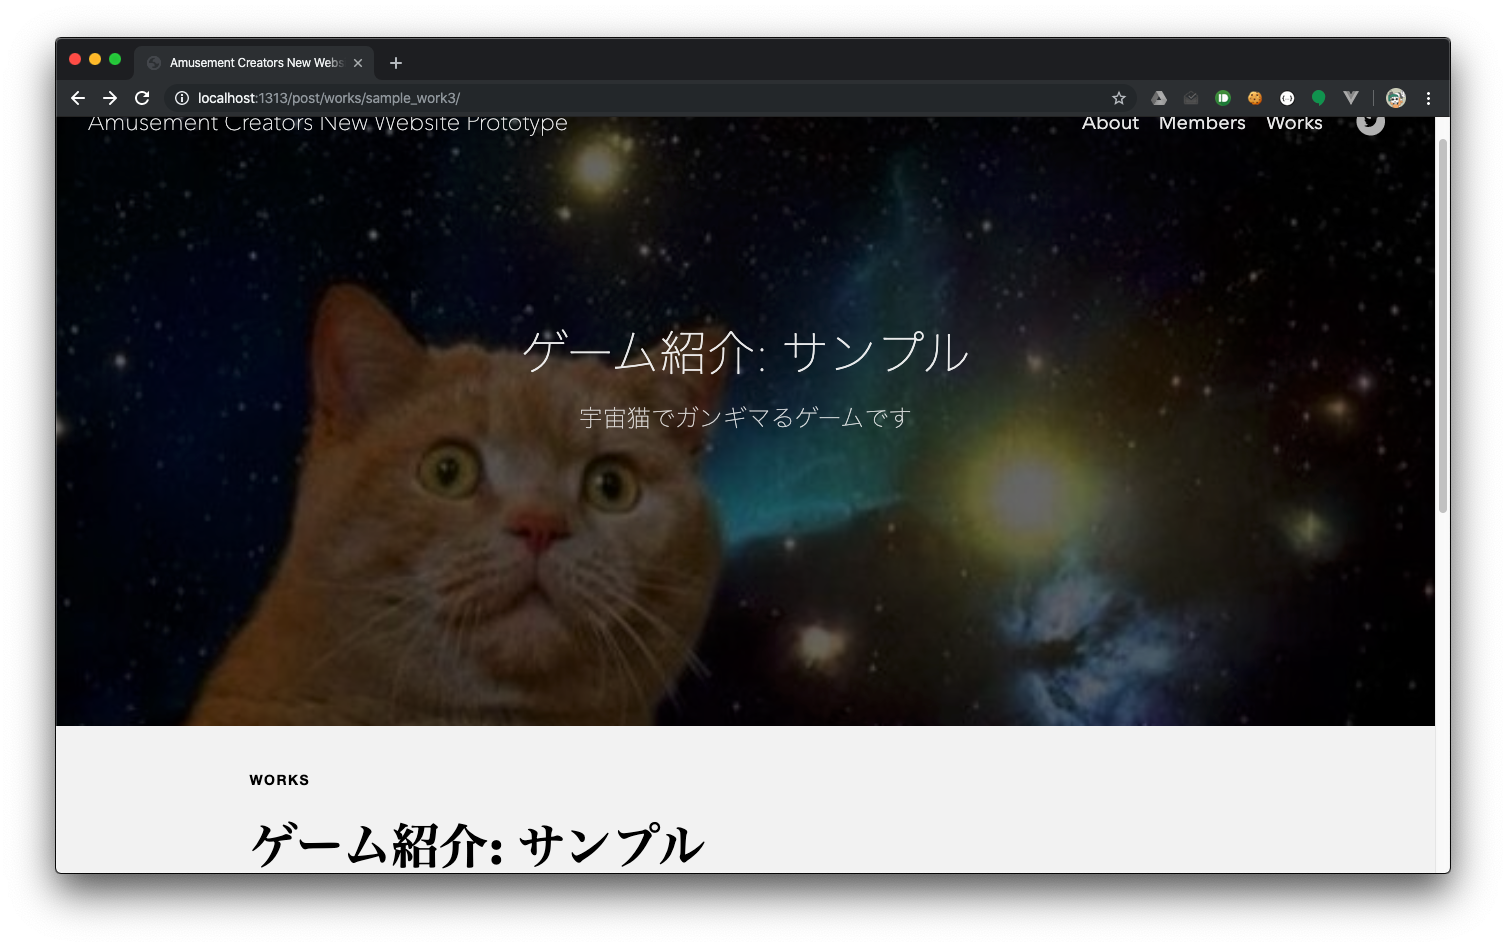1506x947 pixels.
Task: Click the subtitle 宇宙猫でガンギマるゲームです
Action: pos(746,418)
